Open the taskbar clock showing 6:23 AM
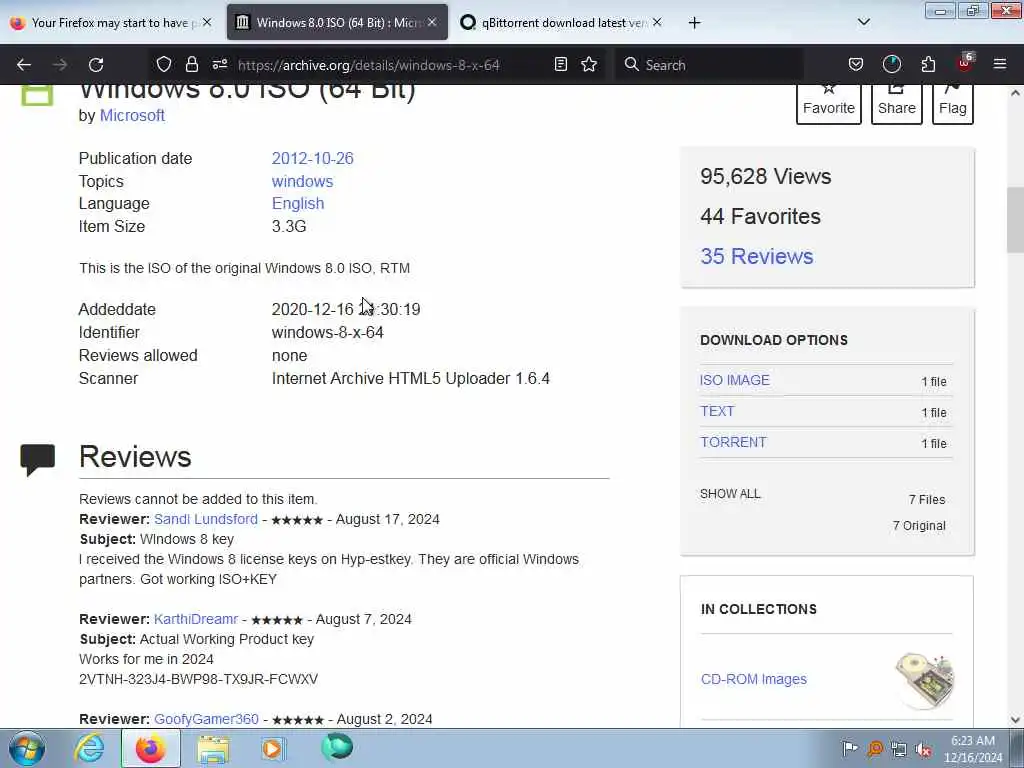Screen dimensions: 1024x768 click(x=973, y=749)
